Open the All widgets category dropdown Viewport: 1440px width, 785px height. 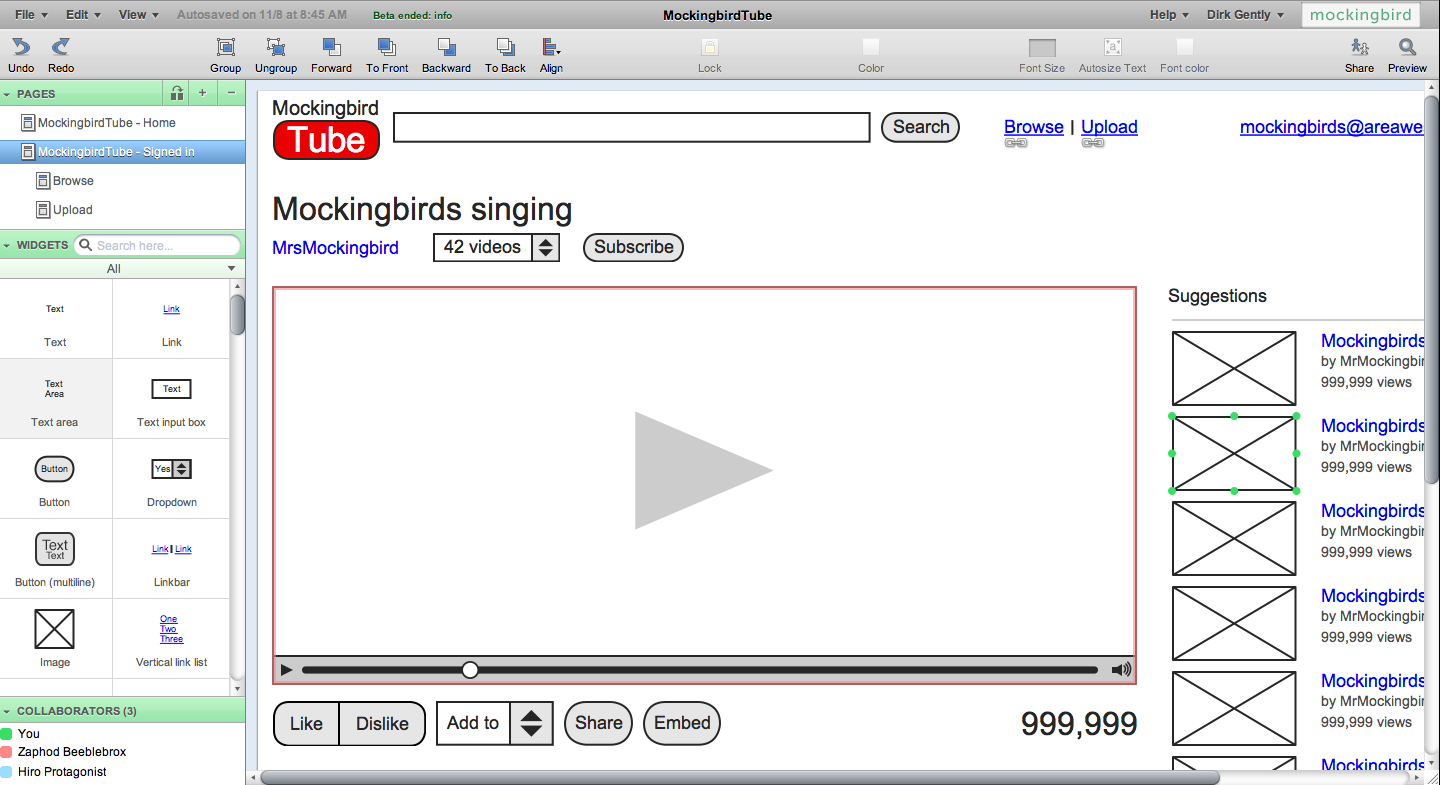click(x=231, y=268)
